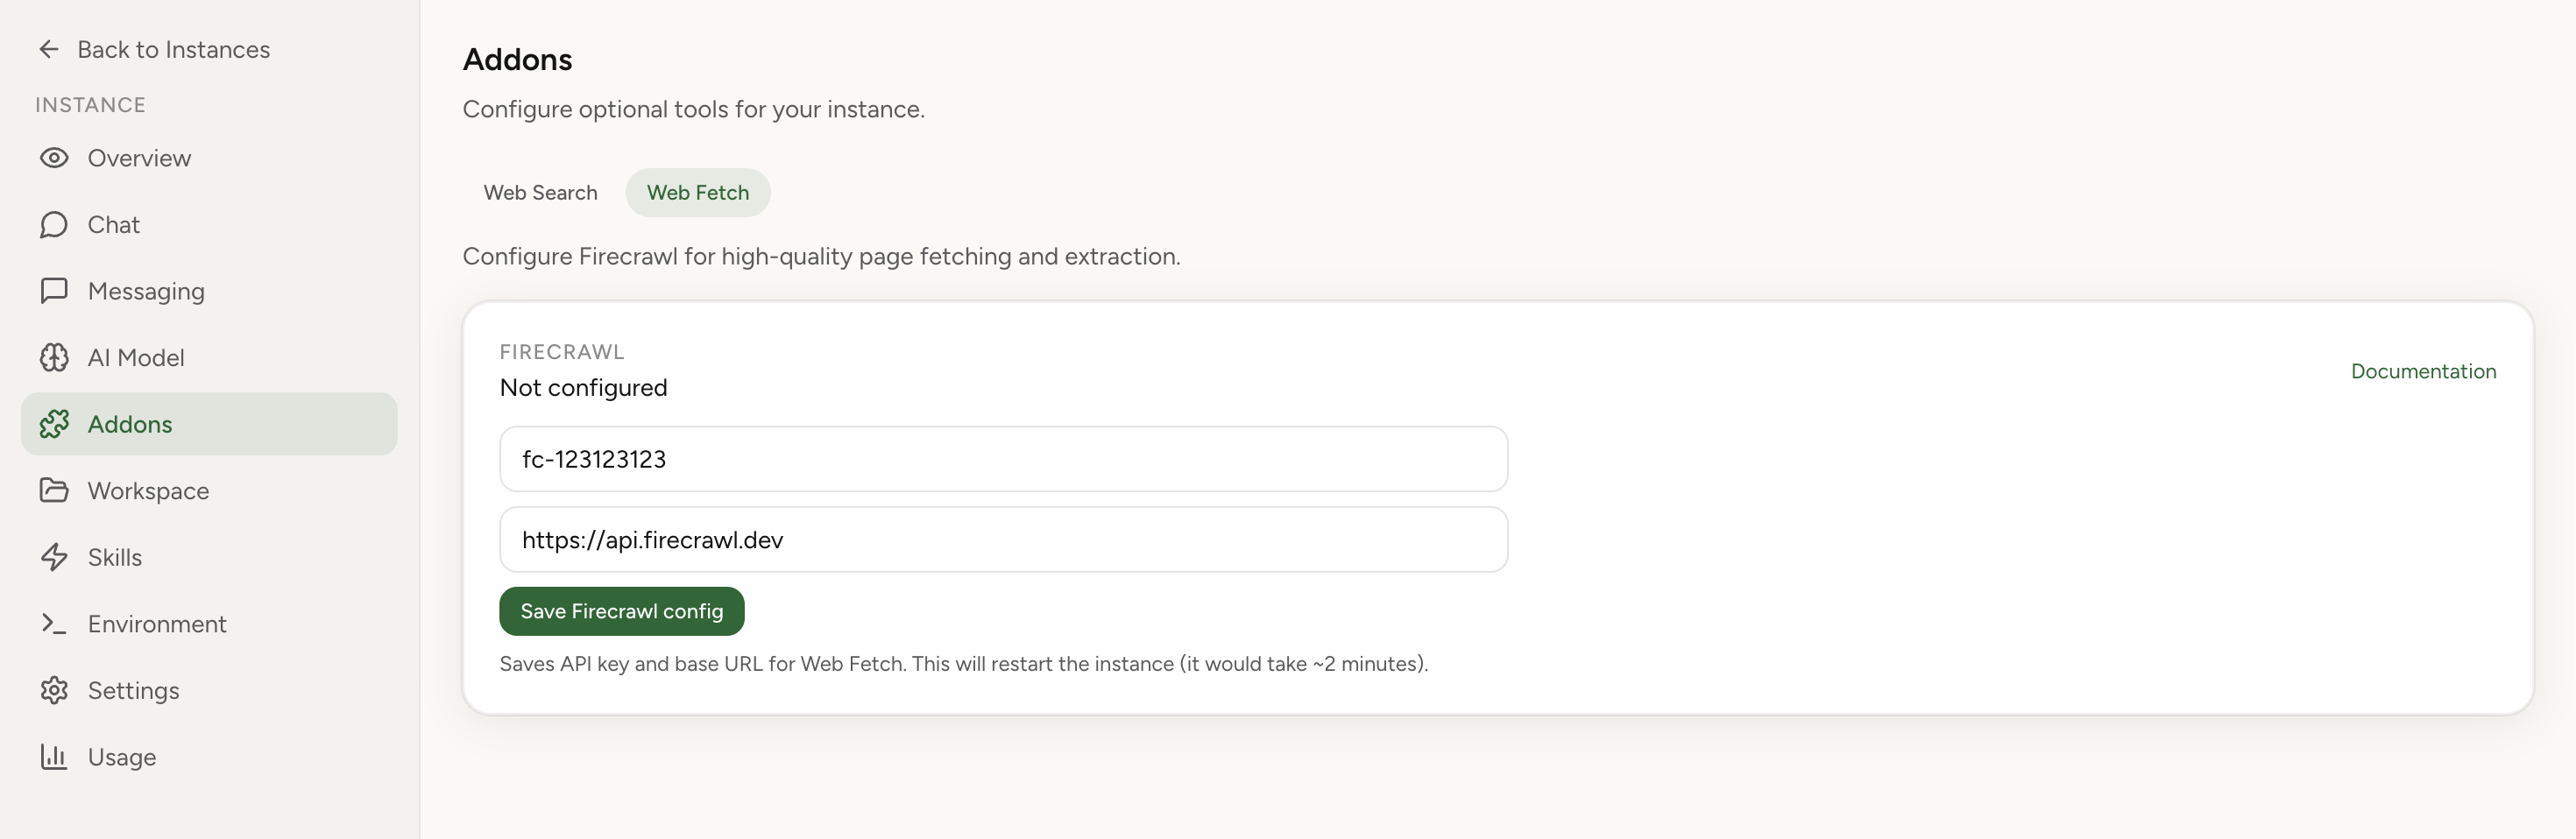Click the API key field containing fc-123123123
Viewport: 2576px width, 839px height.
(x=1003, y=458)
